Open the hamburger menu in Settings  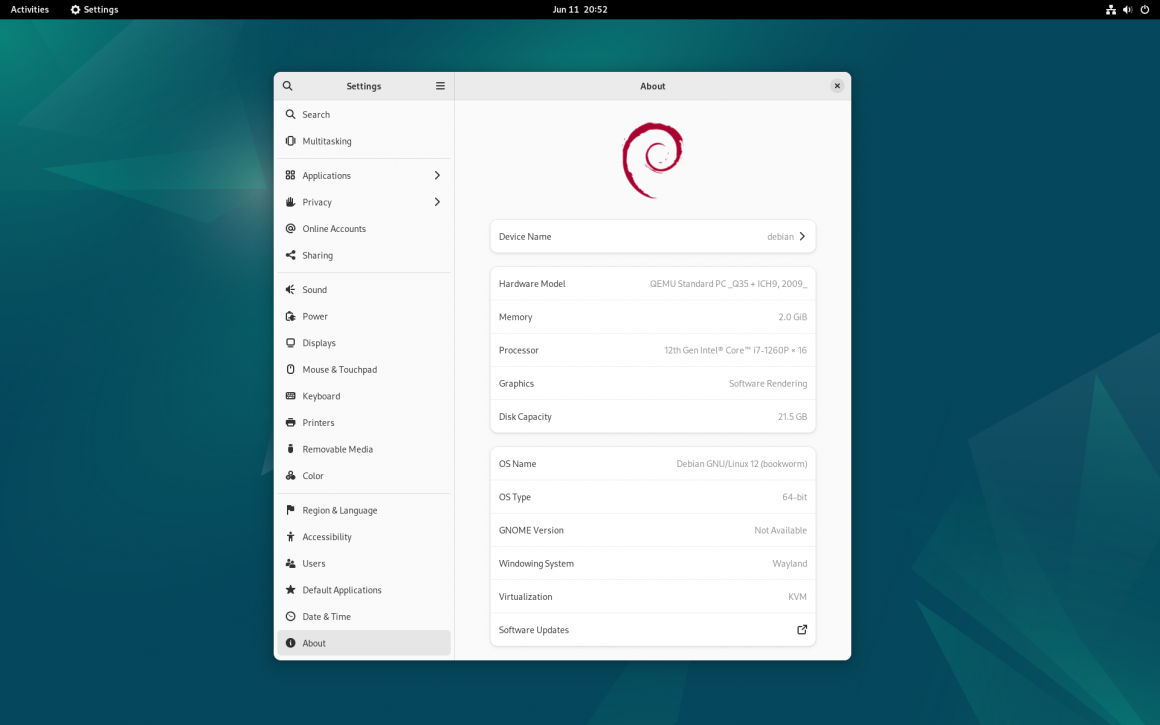(x=440, y=86)
